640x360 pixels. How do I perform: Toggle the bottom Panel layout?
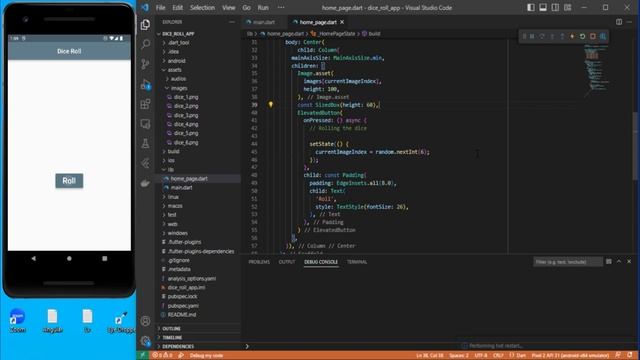pyautogui.click(x=543, y=8)
